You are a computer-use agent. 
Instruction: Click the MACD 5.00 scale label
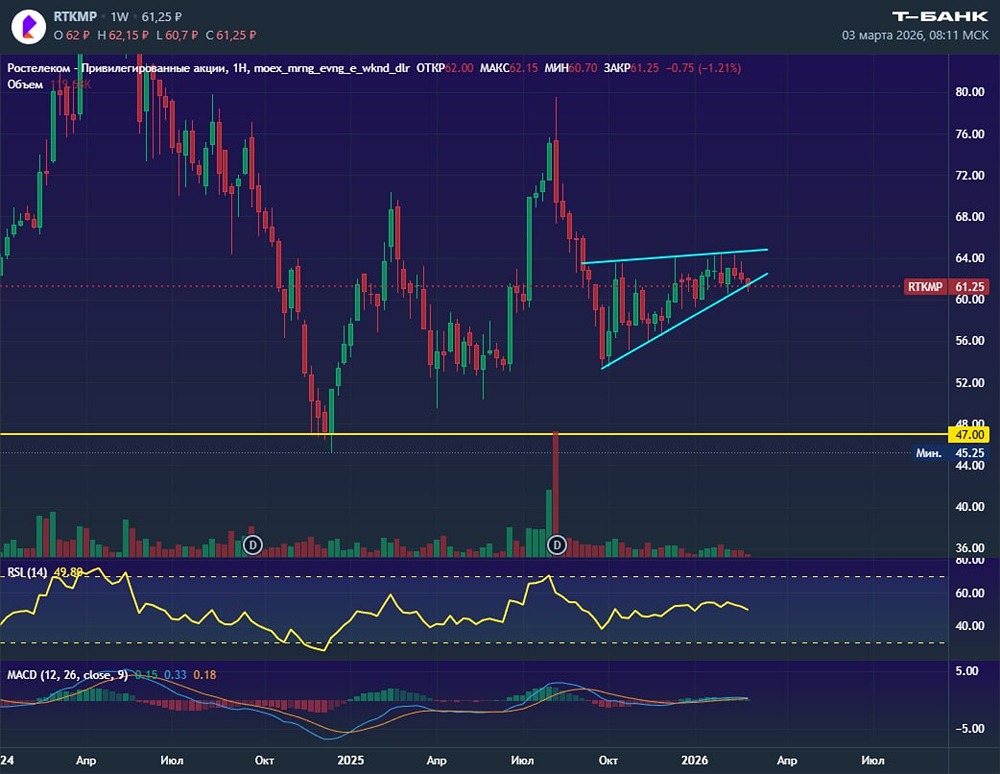[x=967, y=671]
